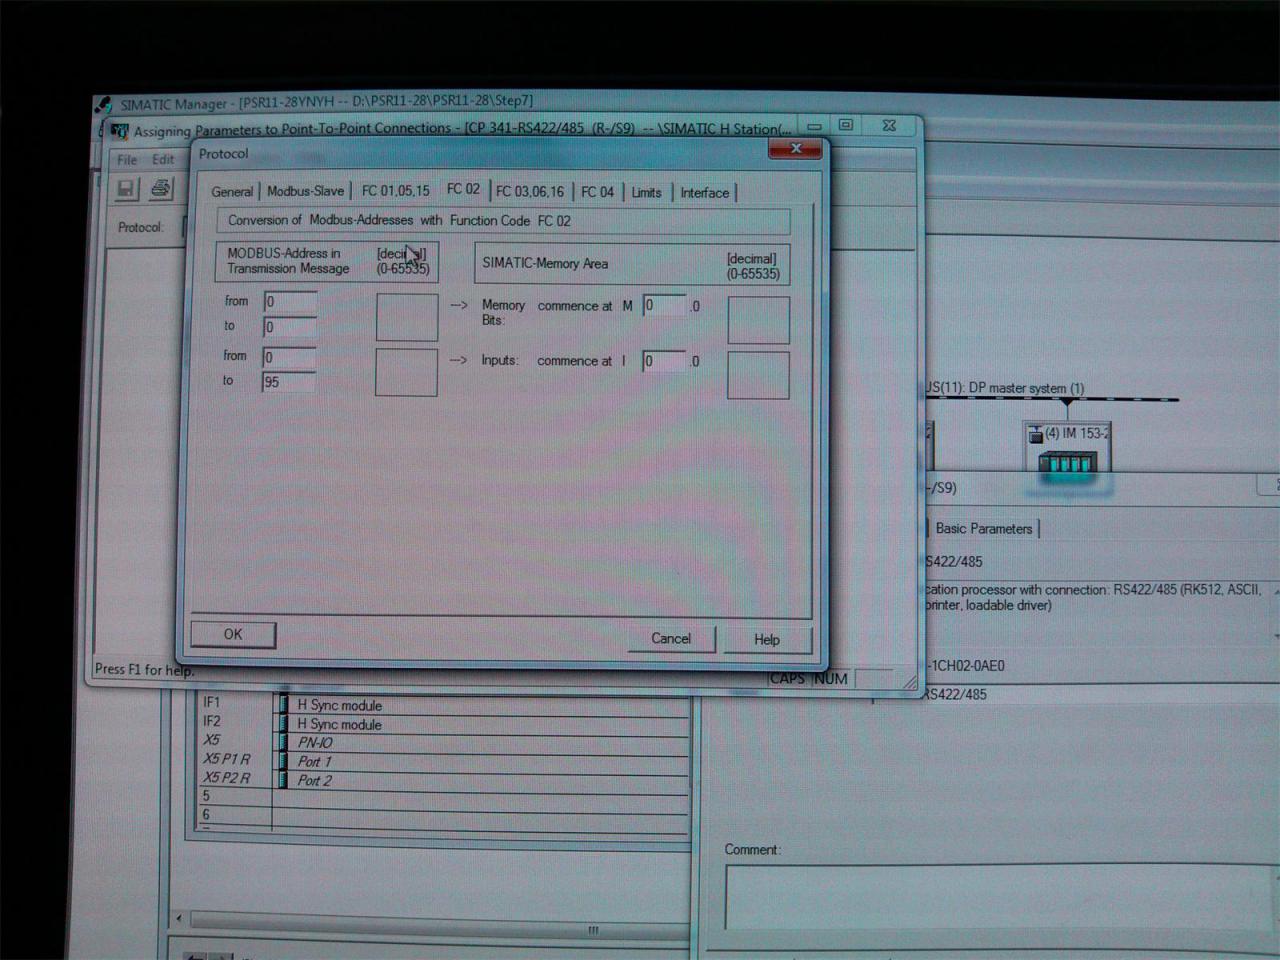Close the Protocol dialog
Screen dimensions: 1280x960
pos(795,148)
